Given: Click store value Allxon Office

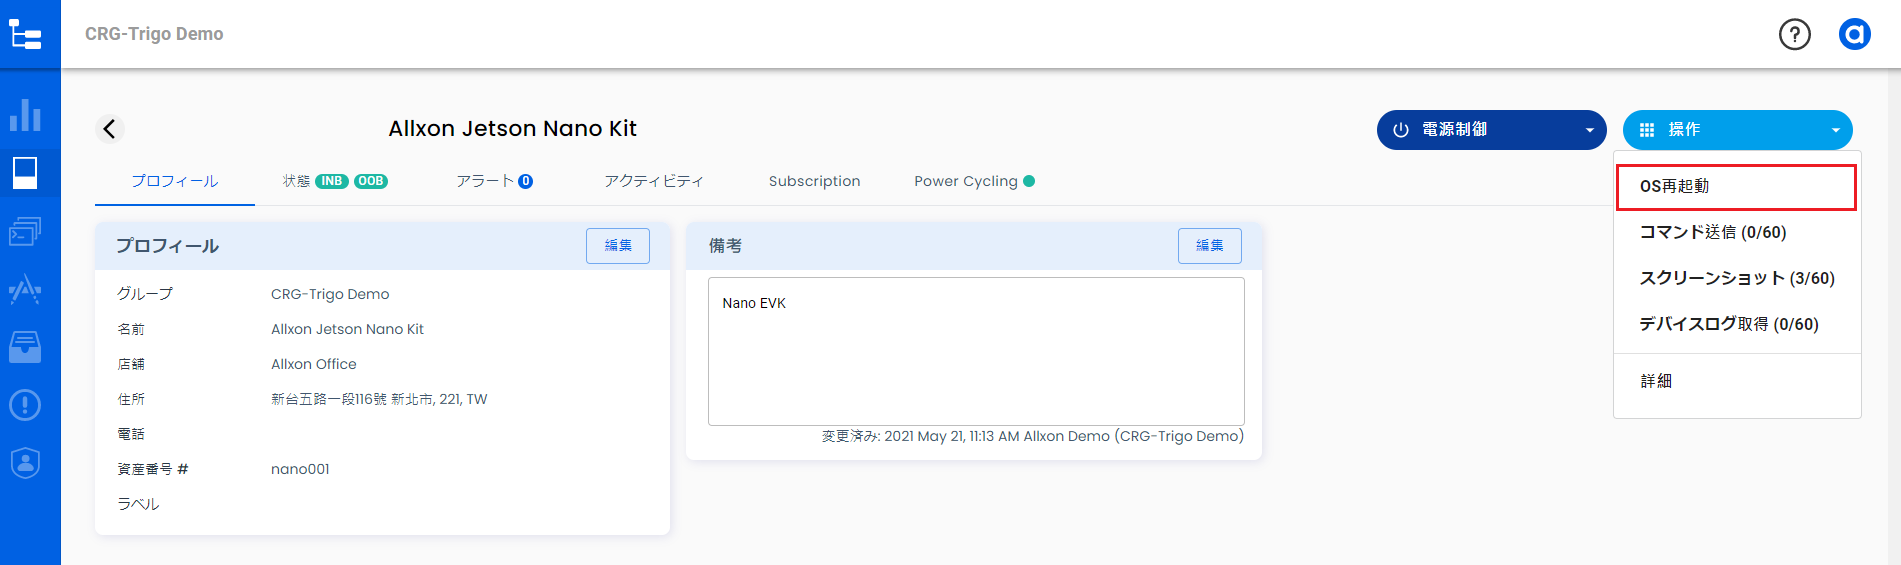Looking at the screenshot, I should [x=314, y=364].
